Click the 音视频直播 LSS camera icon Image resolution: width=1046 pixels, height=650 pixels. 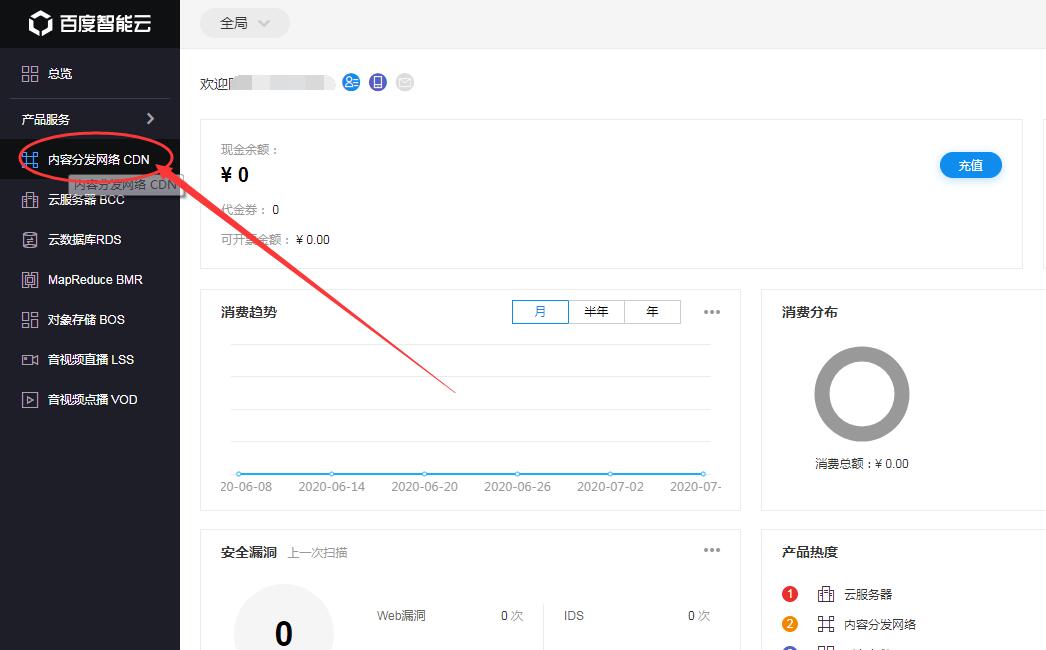point(30,360)
